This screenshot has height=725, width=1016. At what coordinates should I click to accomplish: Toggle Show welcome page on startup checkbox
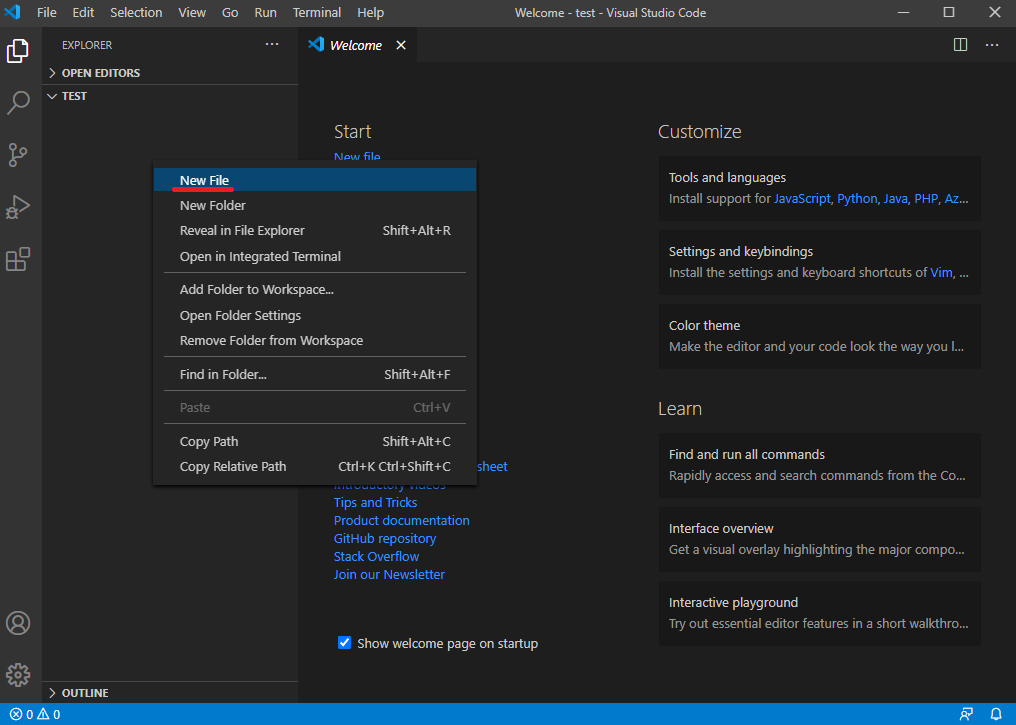tap(344, 643)
